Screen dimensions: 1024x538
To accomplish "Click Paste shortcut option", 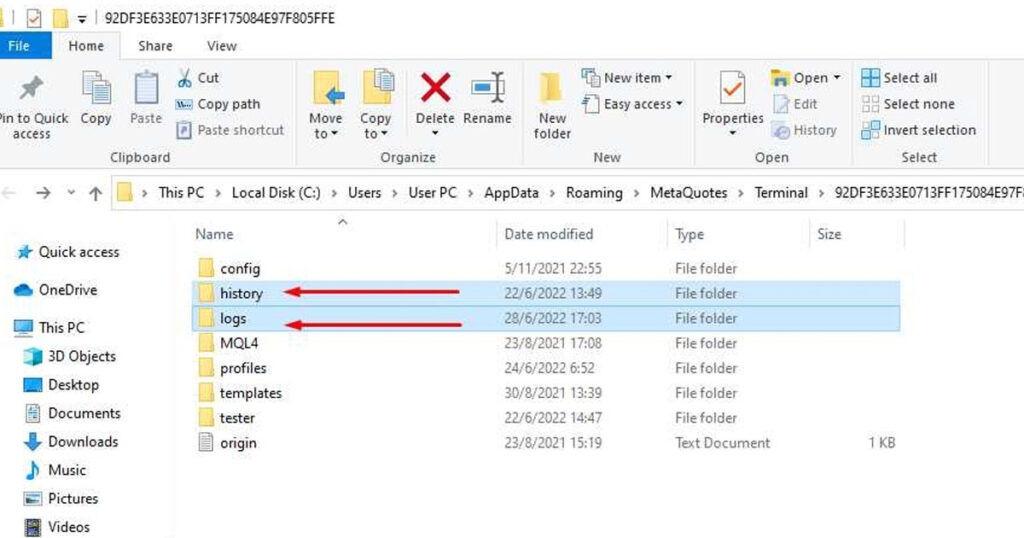I will click(x=230, y=130).
